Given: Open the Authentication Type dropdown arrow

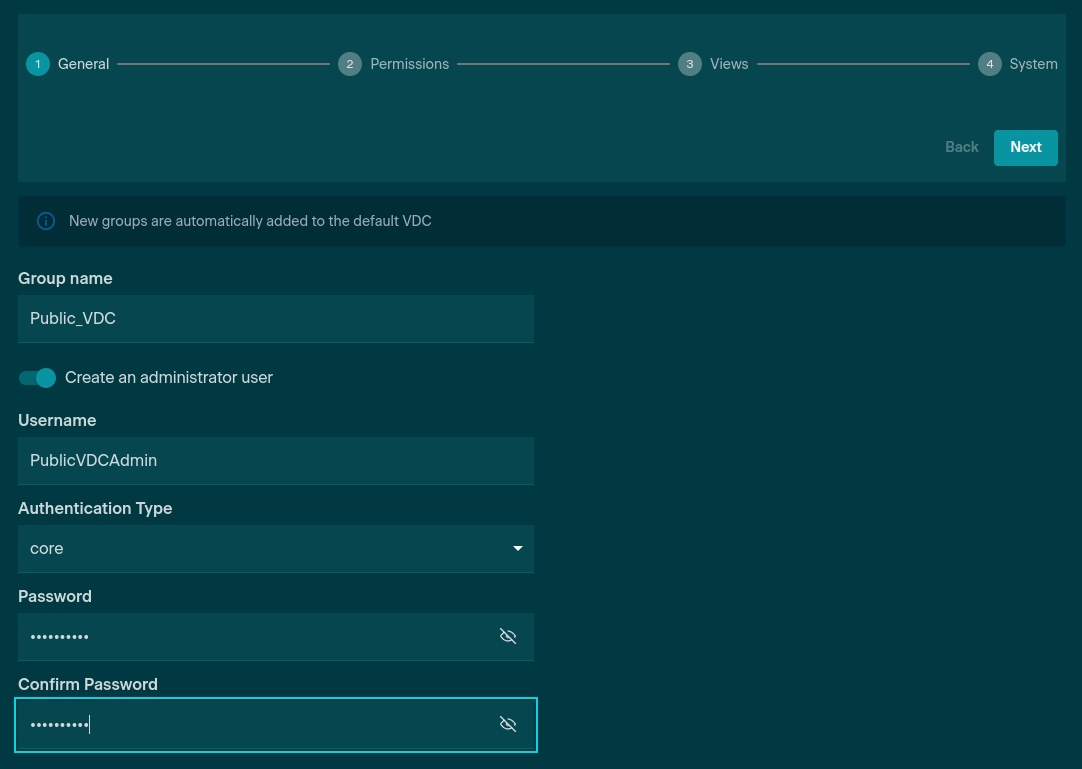Looking at the screenshot, I should (x=517, y=549).
